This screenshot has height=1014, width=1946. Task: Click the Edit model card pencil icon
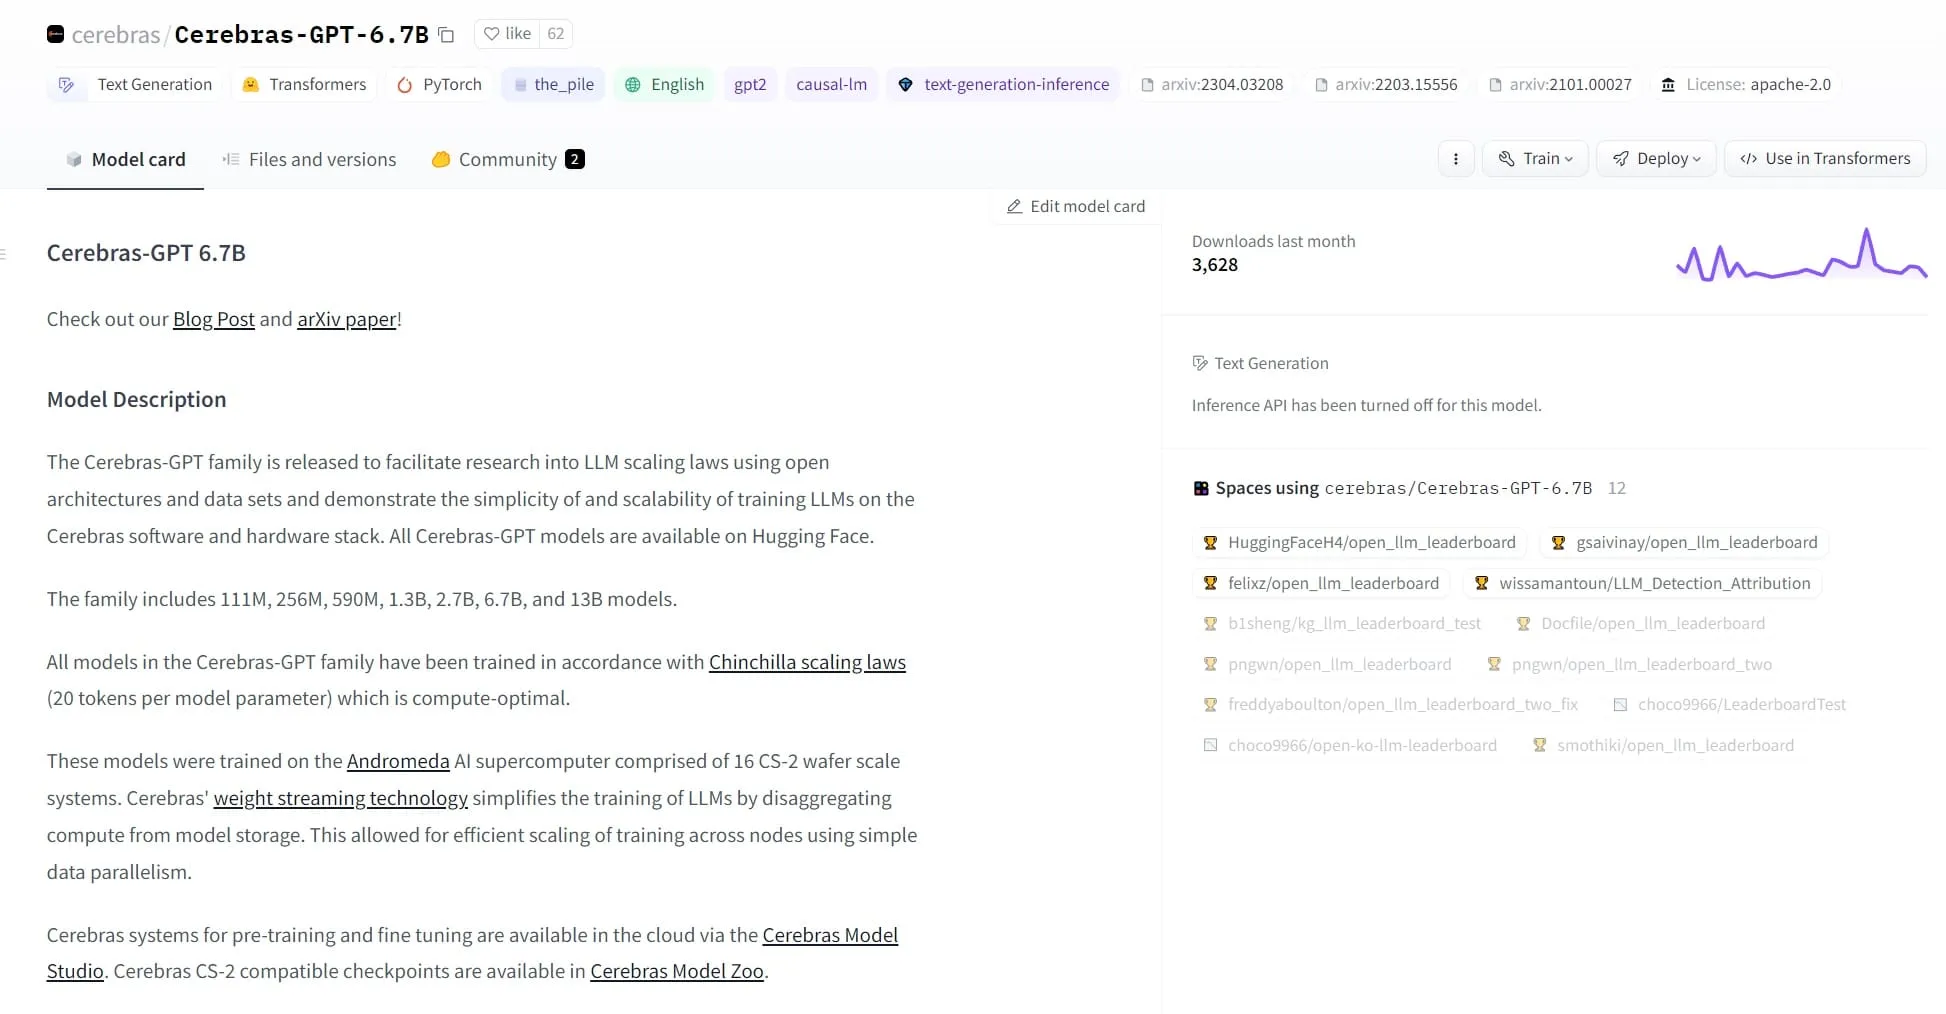(1014, 206)
